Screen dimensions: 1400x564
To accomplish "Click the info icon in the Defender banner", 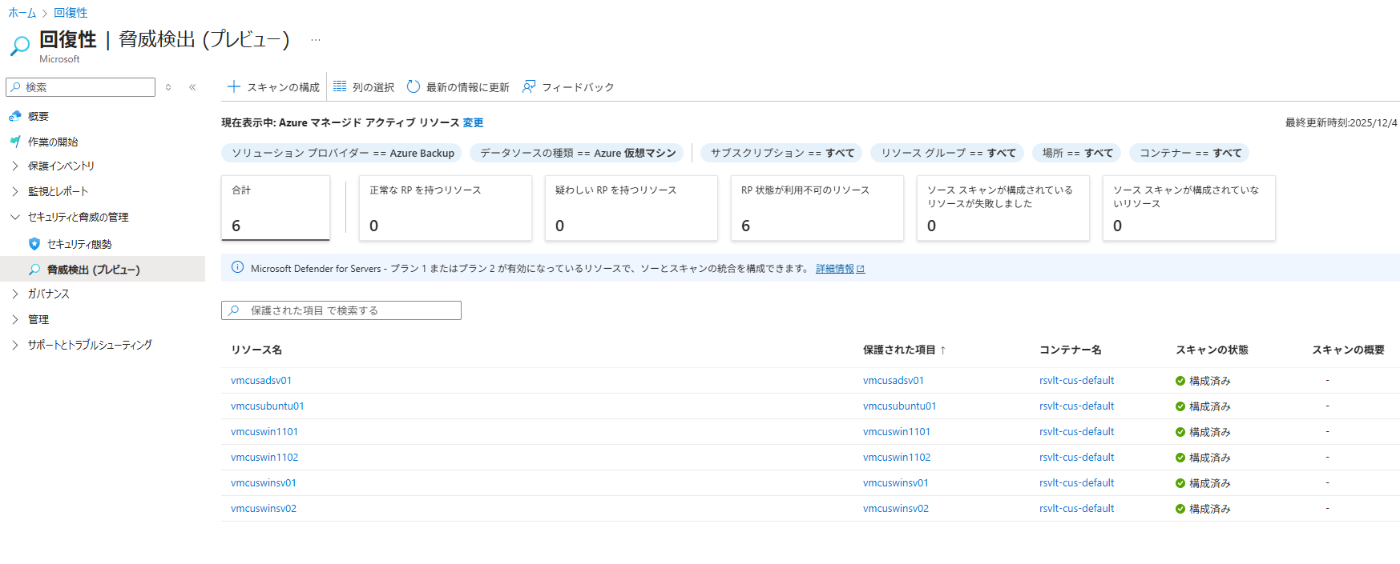I will pyautogui.click(x=237, y=268).
